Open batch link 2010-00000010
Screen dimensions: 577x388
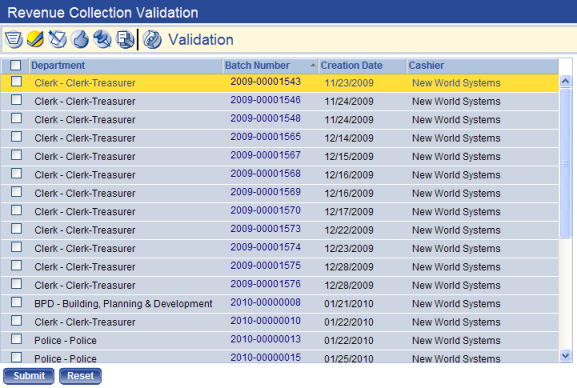(265, 321)
